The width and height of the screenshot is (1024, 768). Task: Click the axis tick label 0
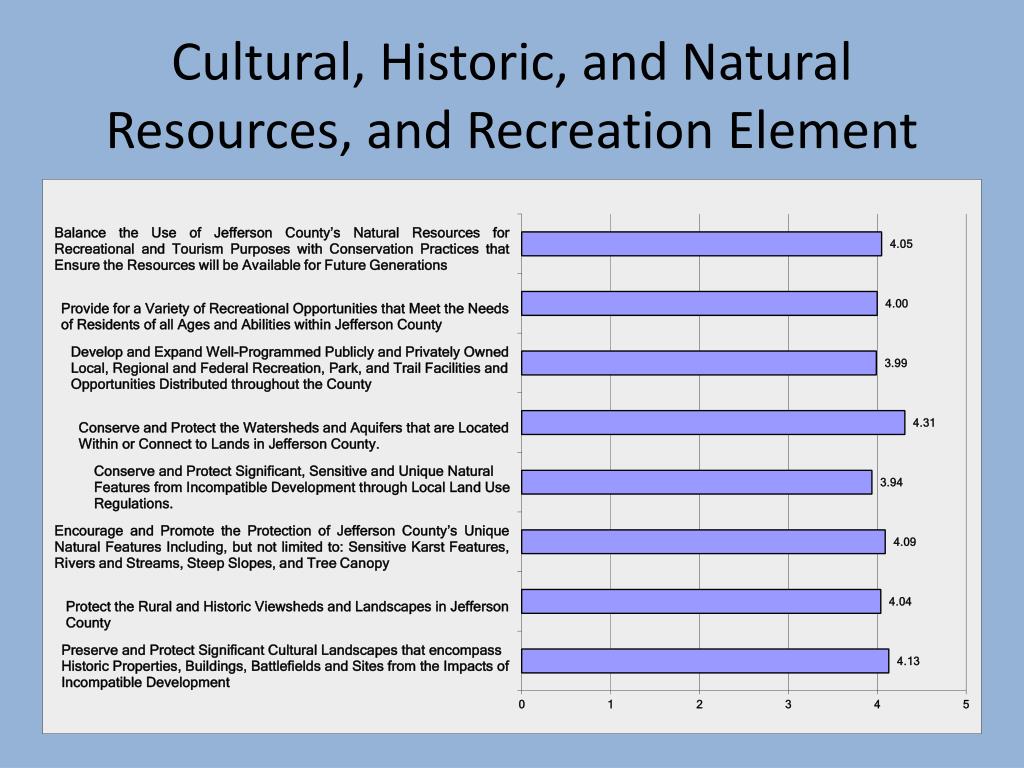coord(522,705)
